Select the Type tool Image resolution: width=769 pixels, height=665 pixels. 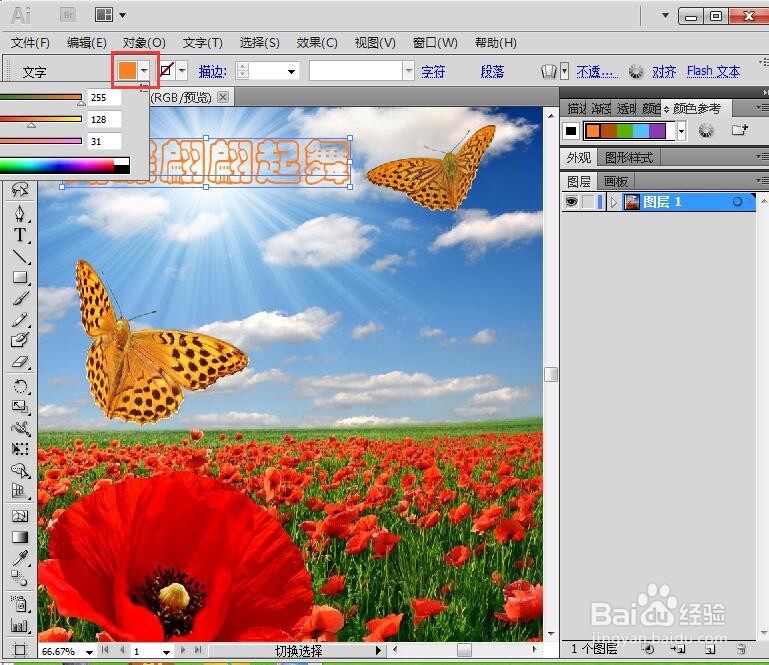(20, 235)
